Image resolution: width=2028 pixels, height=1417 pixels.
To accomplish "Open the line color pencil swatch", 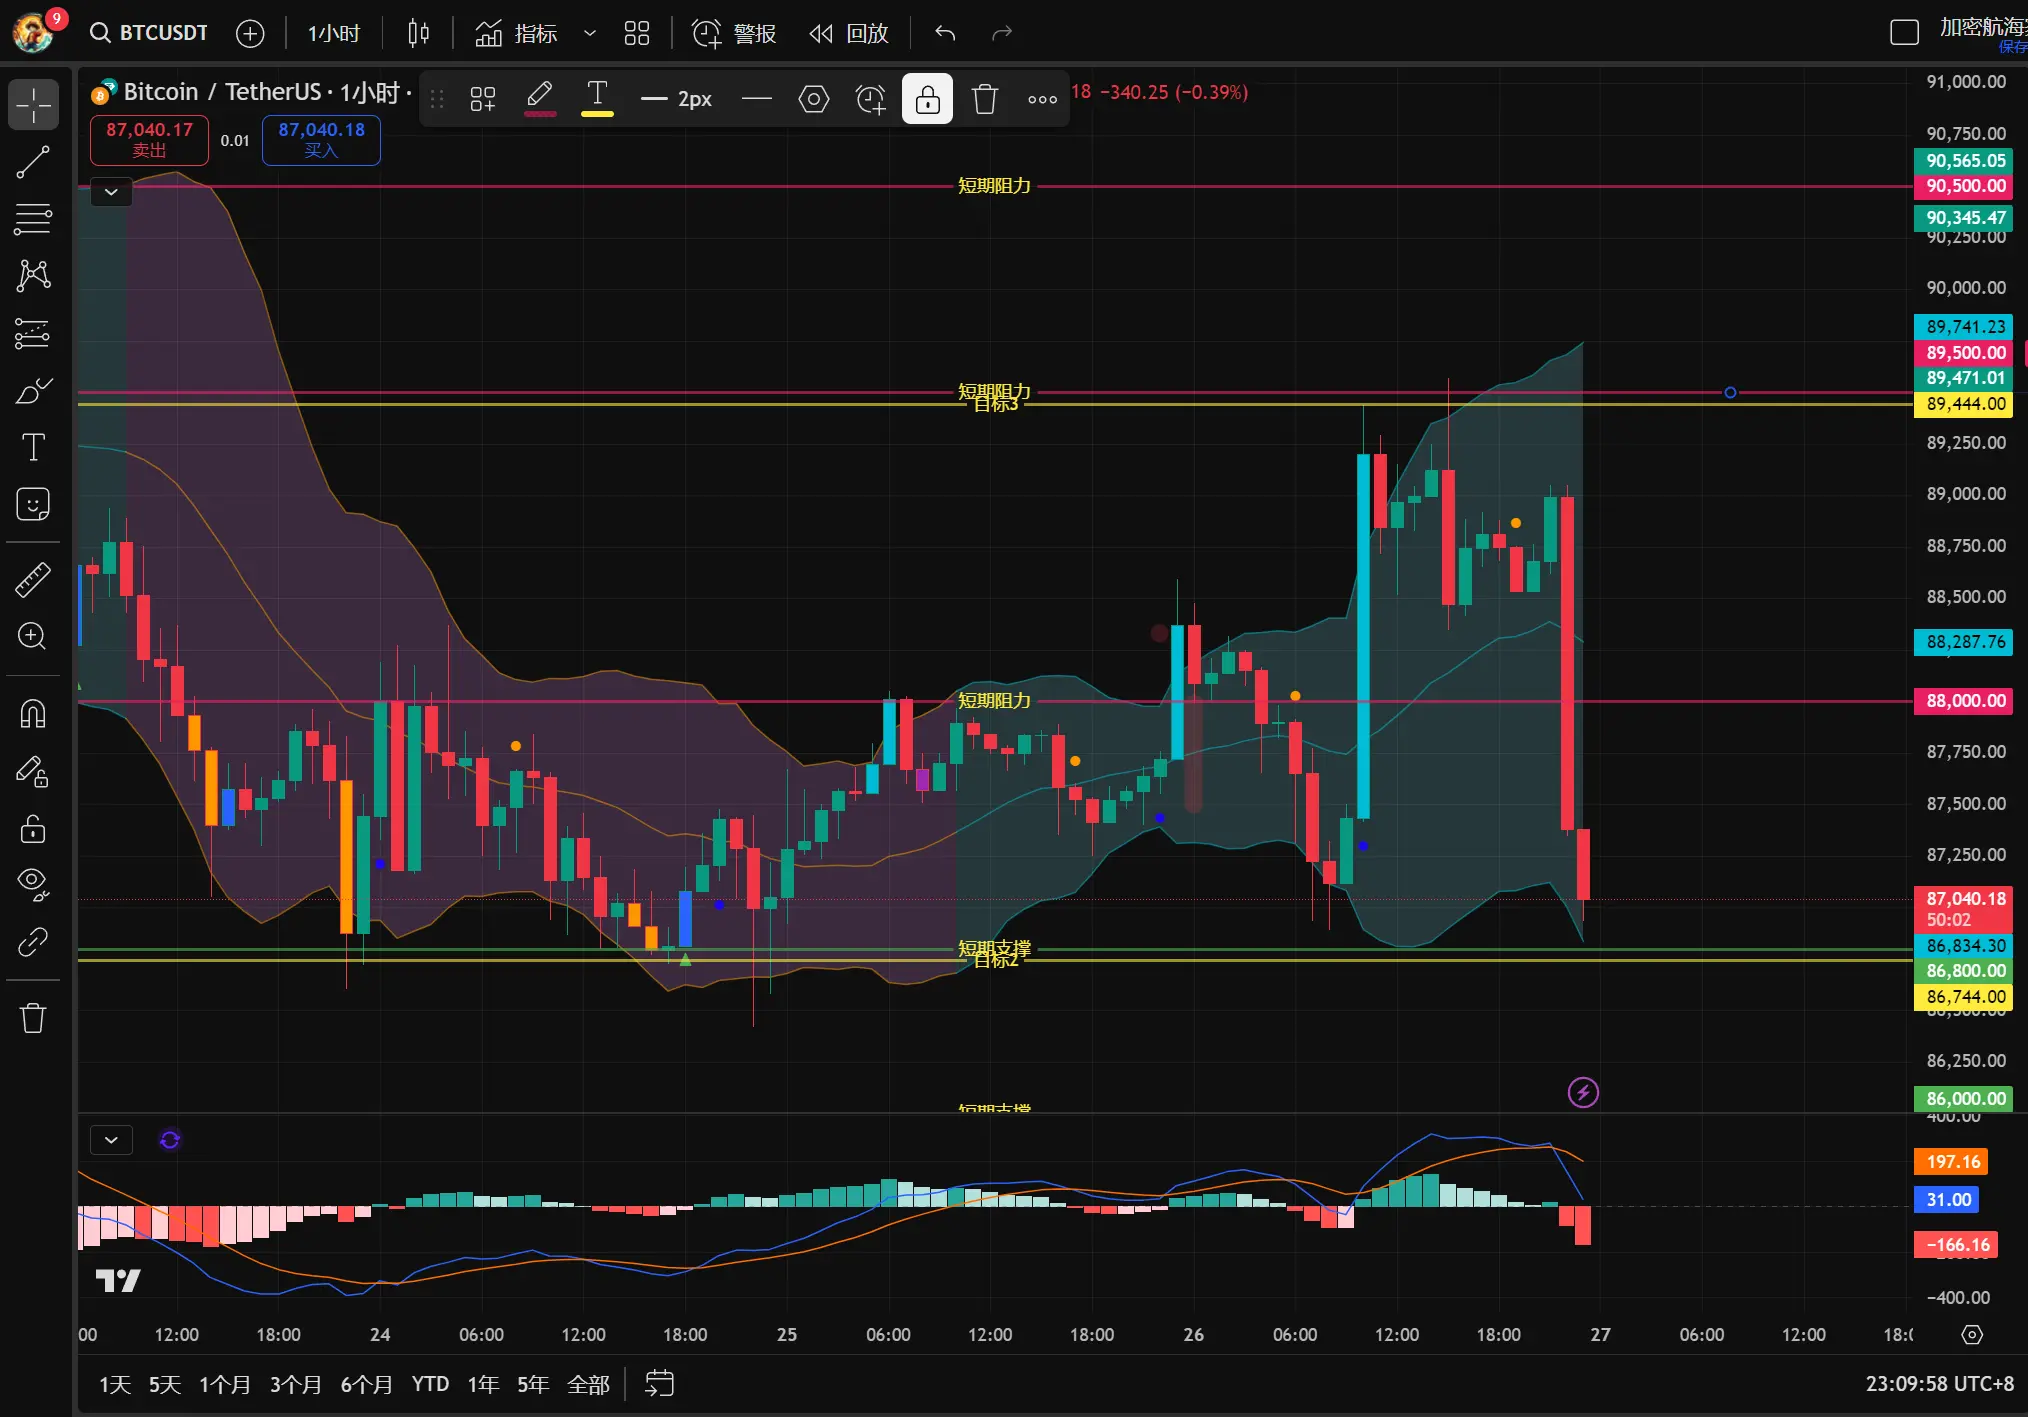I will (540, 99).
